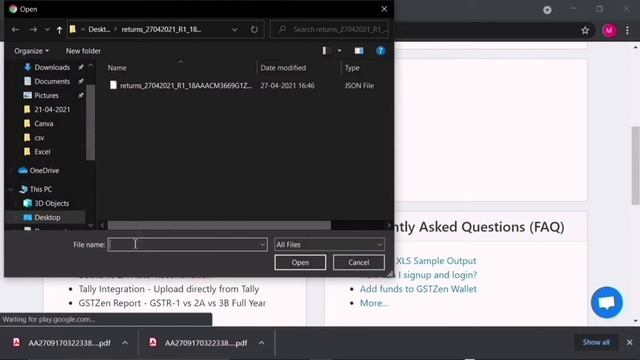Go up one folder level arrow
The width and height of the screenshot is (640, 360).
[x=59, y=29]
